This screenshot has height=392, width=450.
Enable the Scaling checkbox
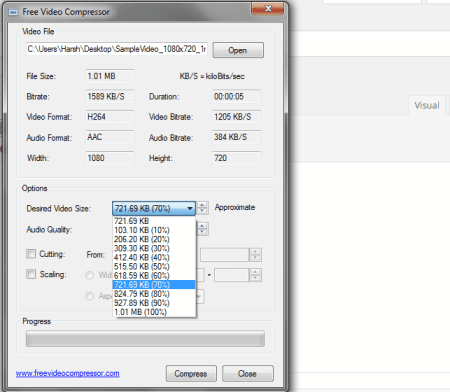click(x=31, y=274)
